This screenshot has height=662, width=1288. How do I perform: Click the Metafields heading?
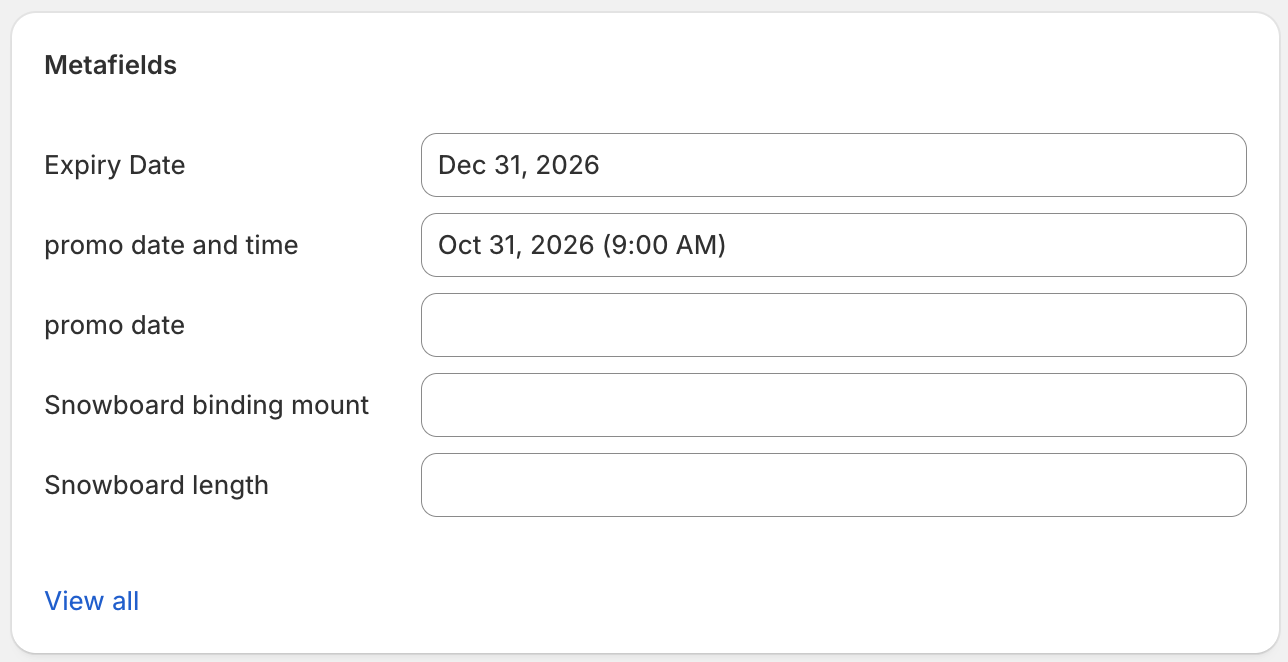pos(110,65)
